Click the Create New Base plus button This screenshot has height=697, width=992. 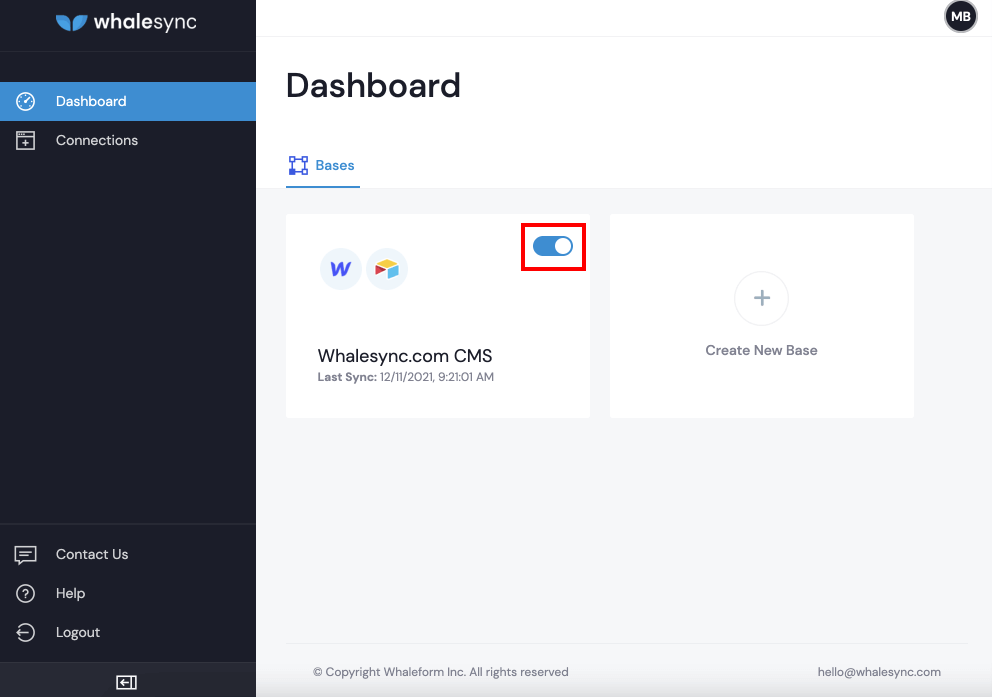(761, 298)
